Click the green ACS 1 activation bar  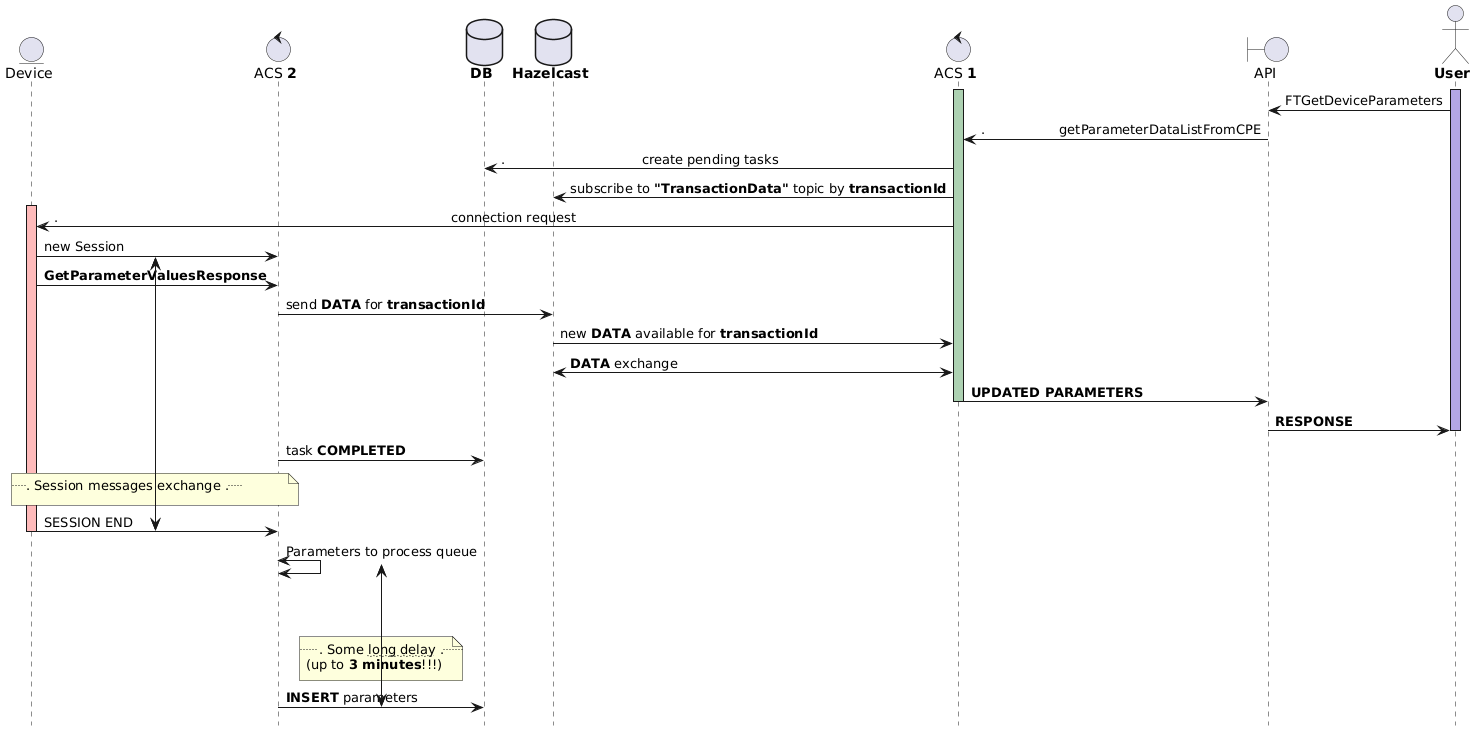coord(958,245)
